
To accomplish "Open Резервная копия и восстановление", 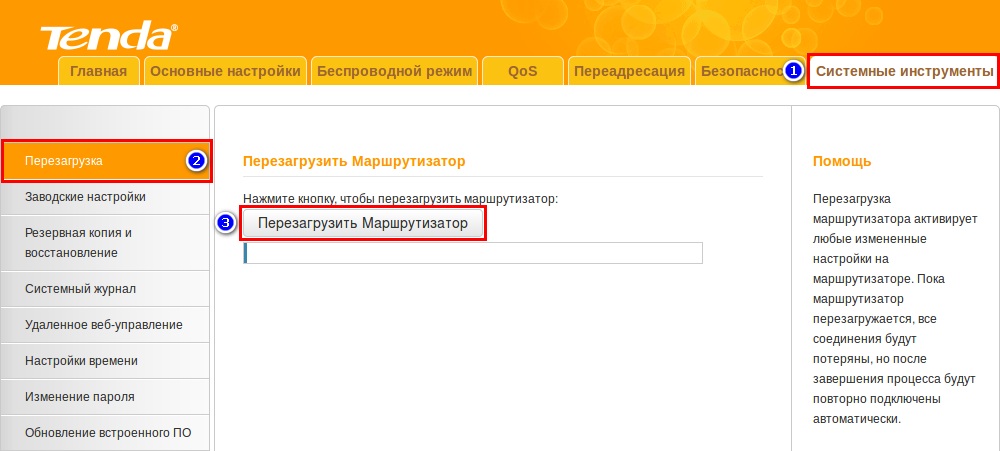I will (x=106, y=243).
